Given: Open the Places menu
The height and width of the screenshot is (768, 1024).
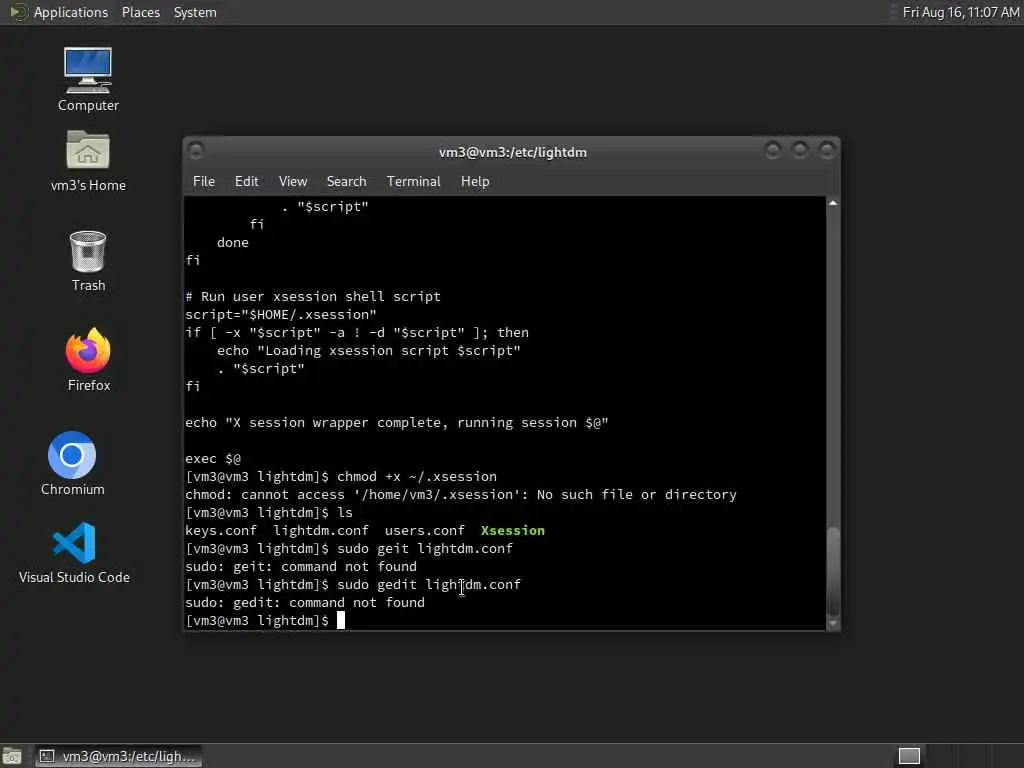Looking at the screenshot, I should tap(140, 12).
